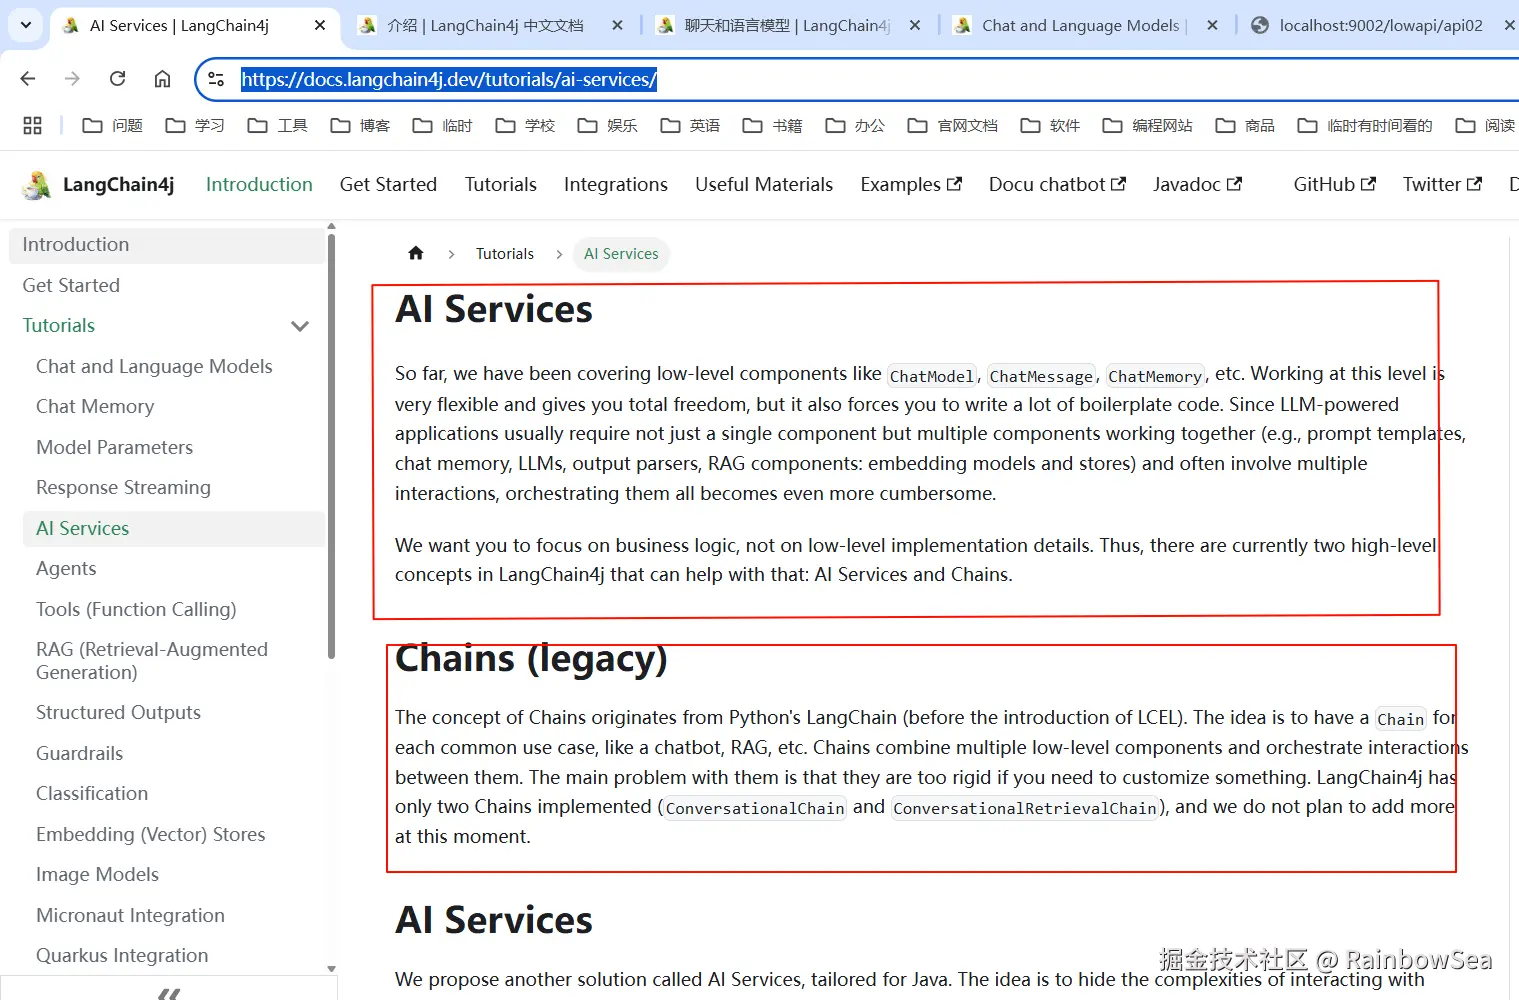Open the 娱乐 bookmark folder
Viewport: 1519px width, 1000px height.
(x=607, y=125)
